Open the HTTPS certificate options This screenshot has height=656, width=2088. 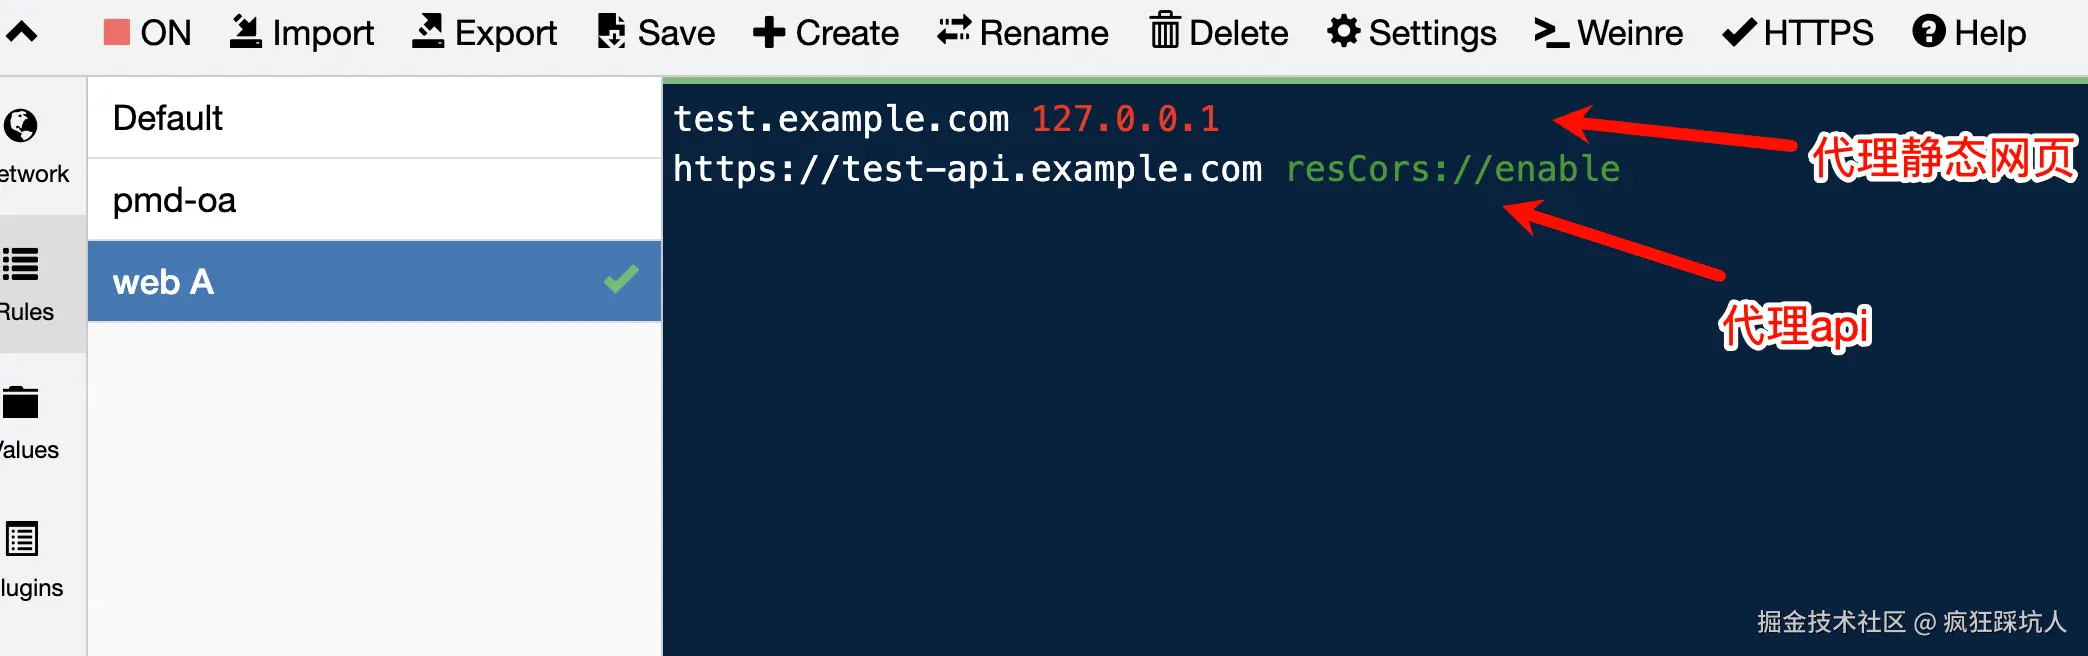tap(1798, 33)
